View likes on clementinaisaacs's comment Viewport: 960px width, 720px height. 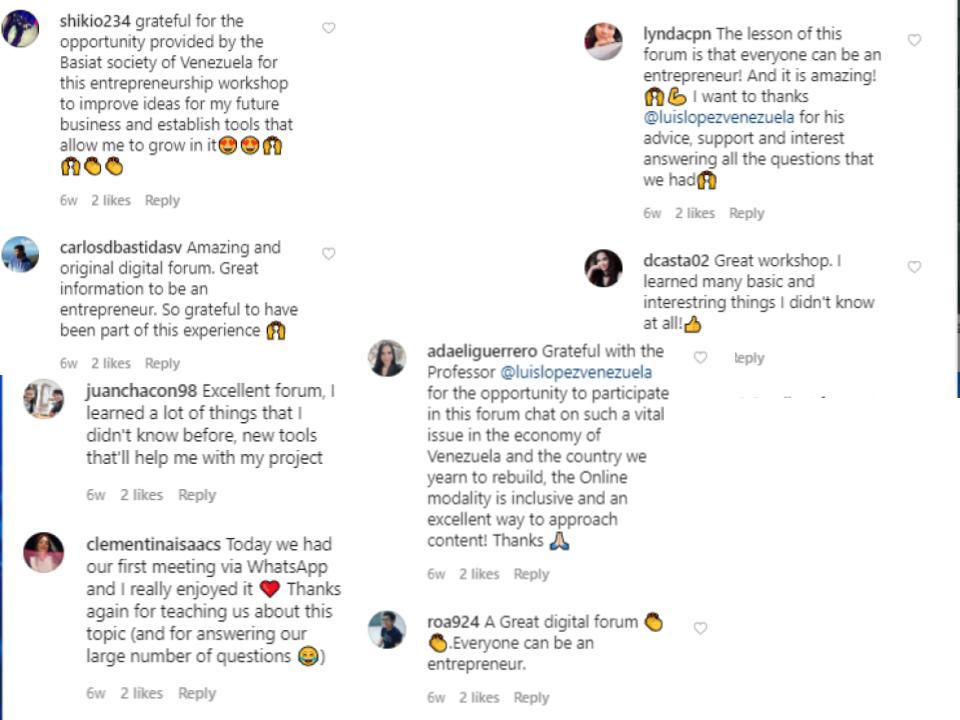141,693
